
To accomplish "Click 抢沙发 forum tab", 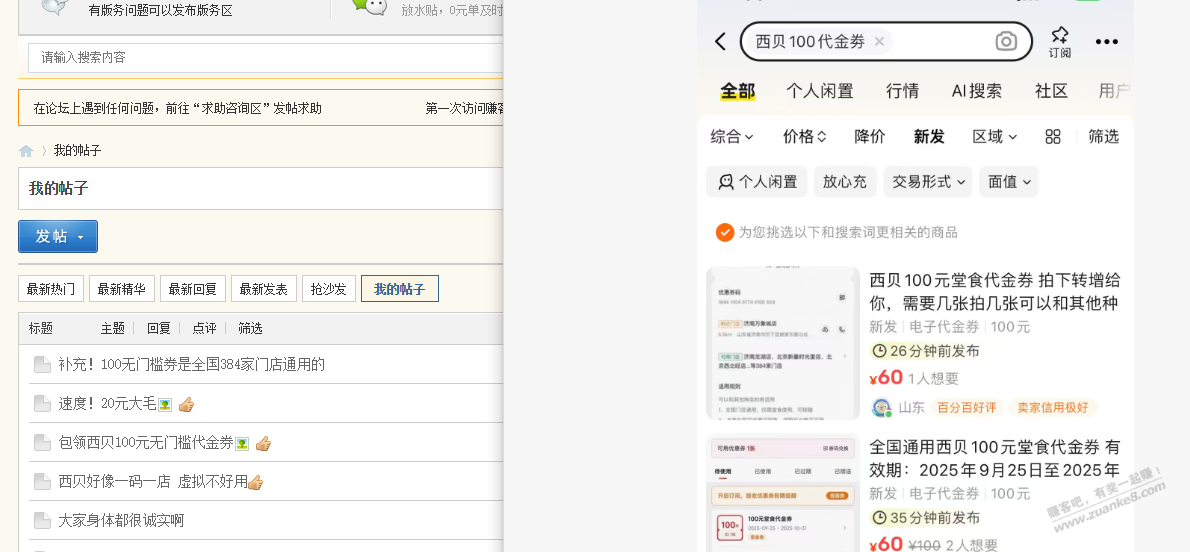I will click(329, 289).
